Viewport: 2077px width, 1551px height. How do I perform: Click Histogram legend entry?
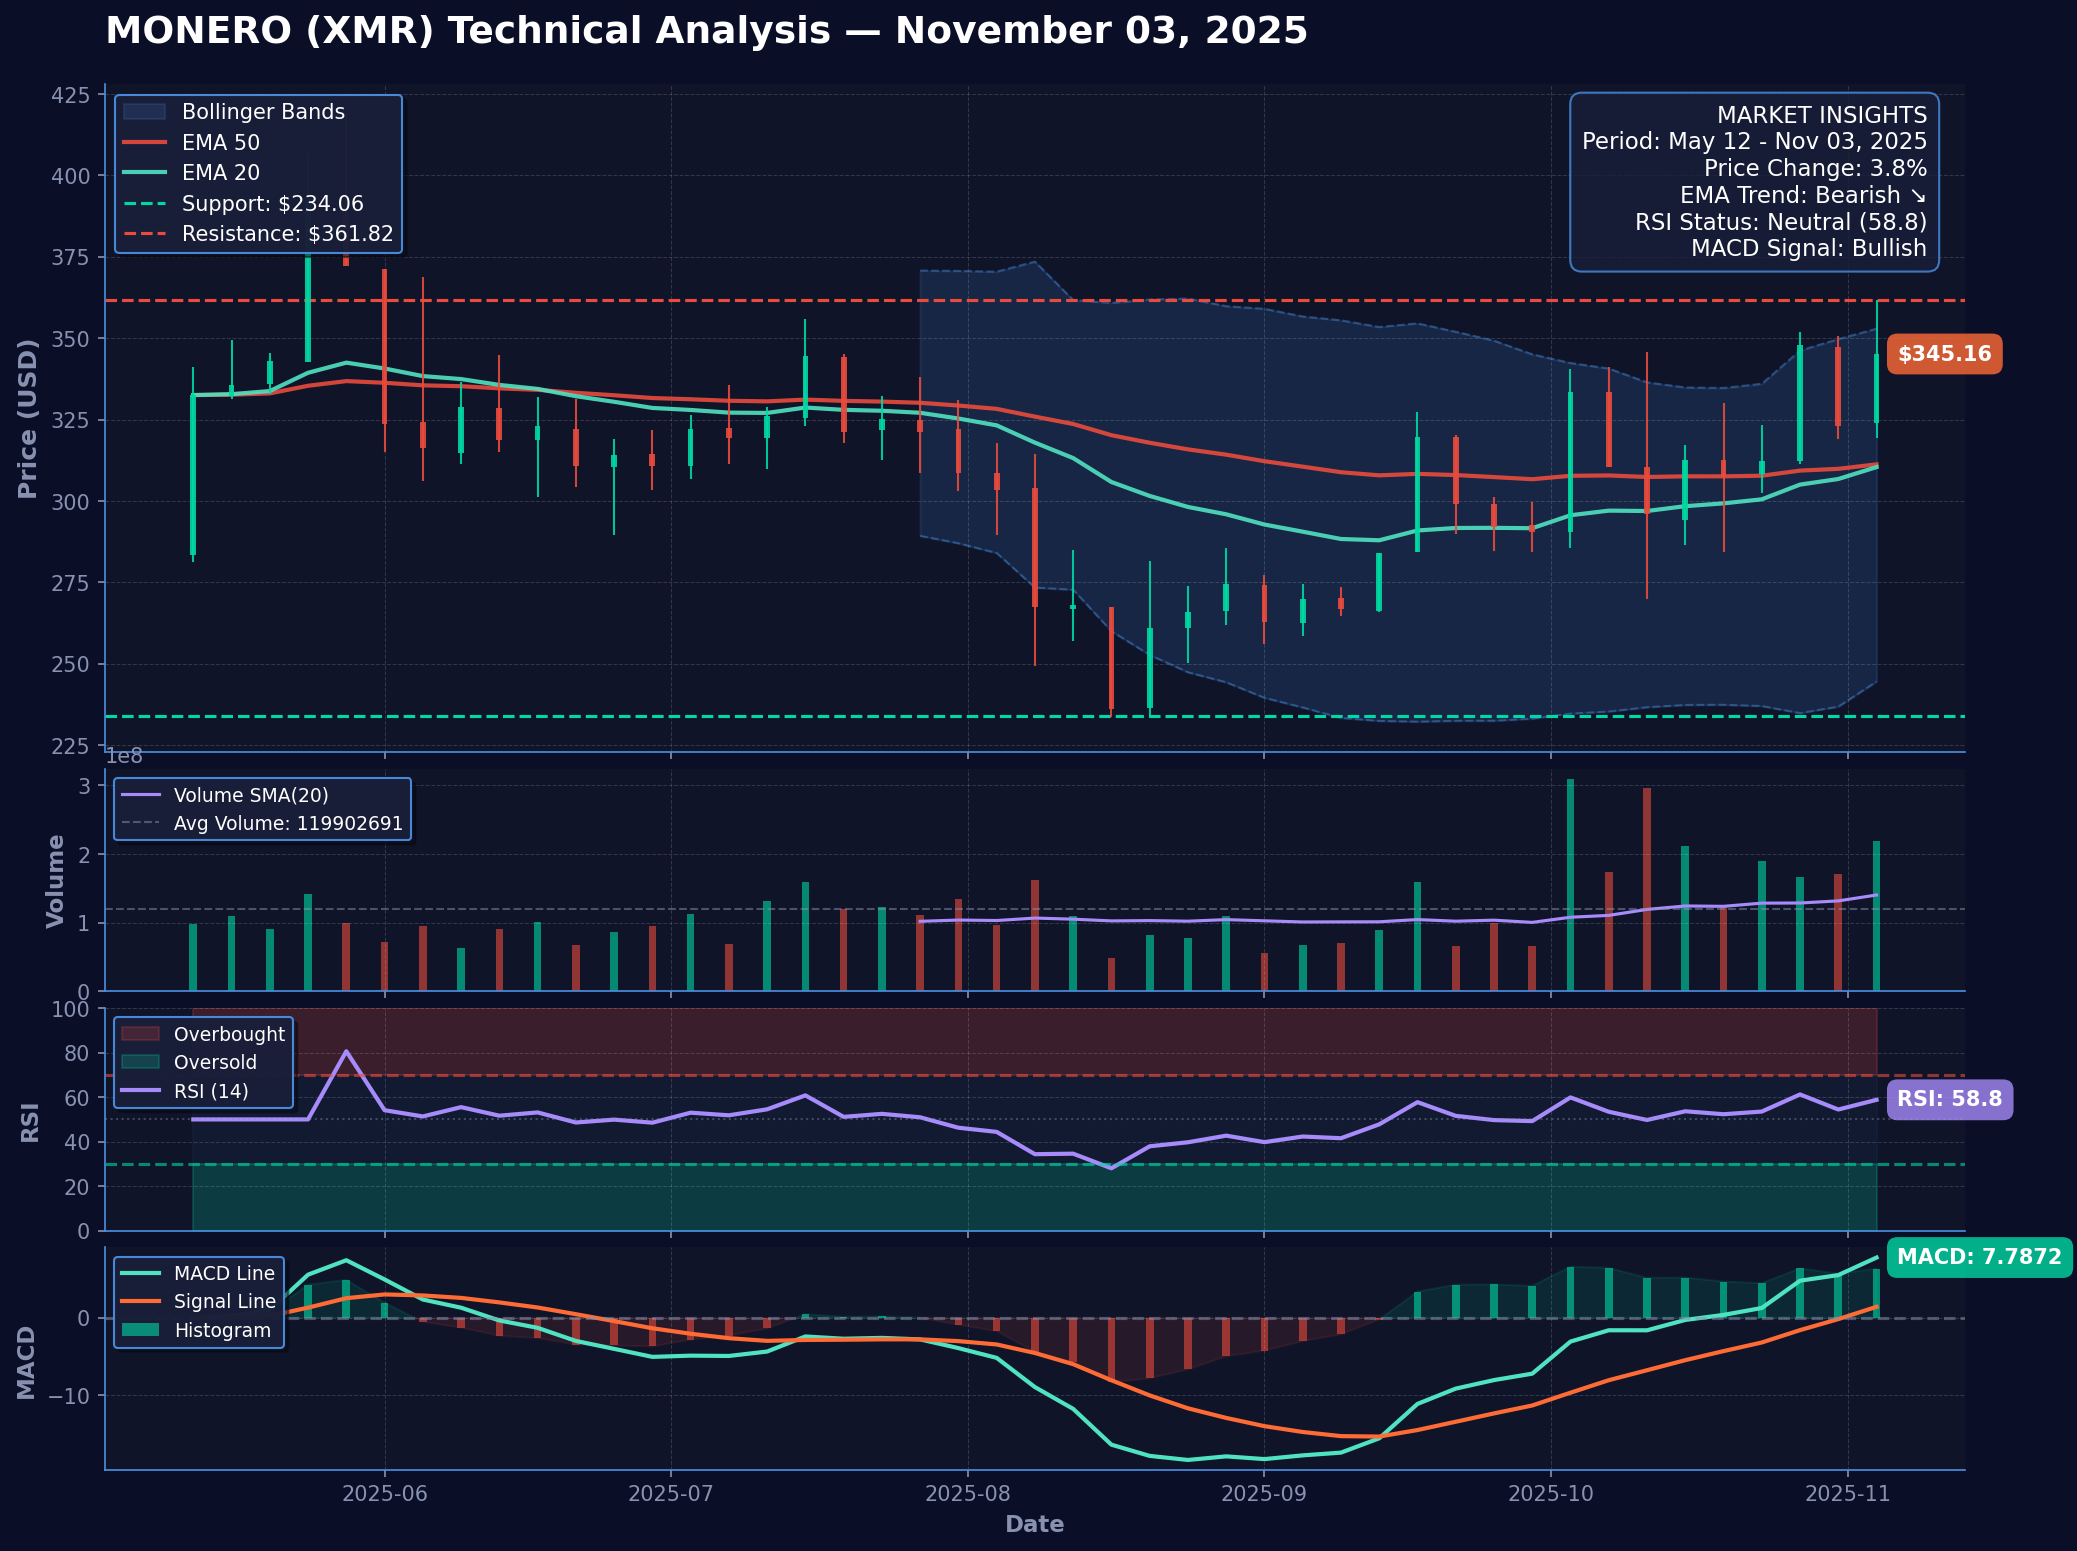click(x=222, y=1330)
